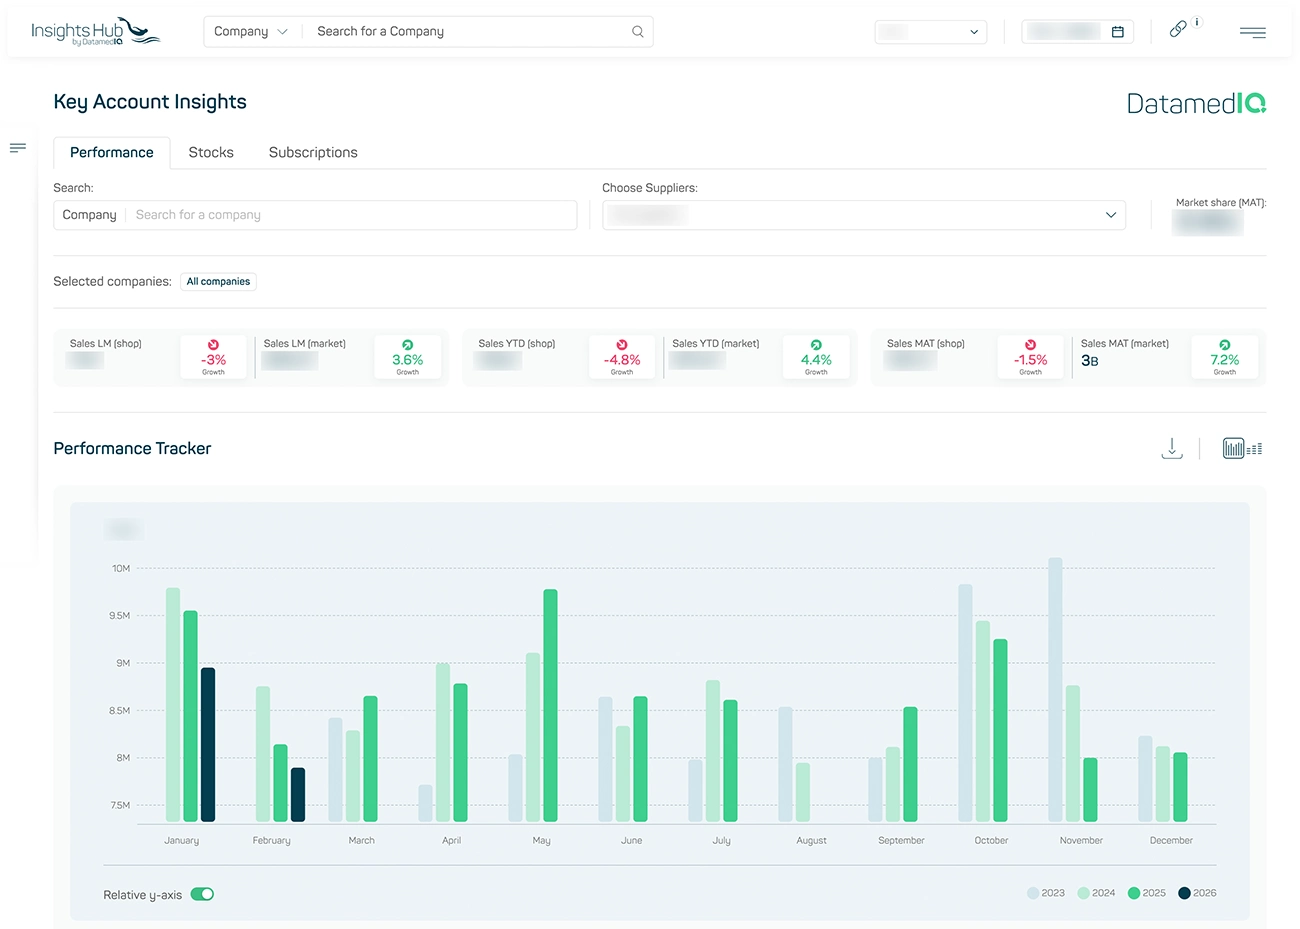
Task: Open the Company dropdown in top search bar
Action: [251, 32]
